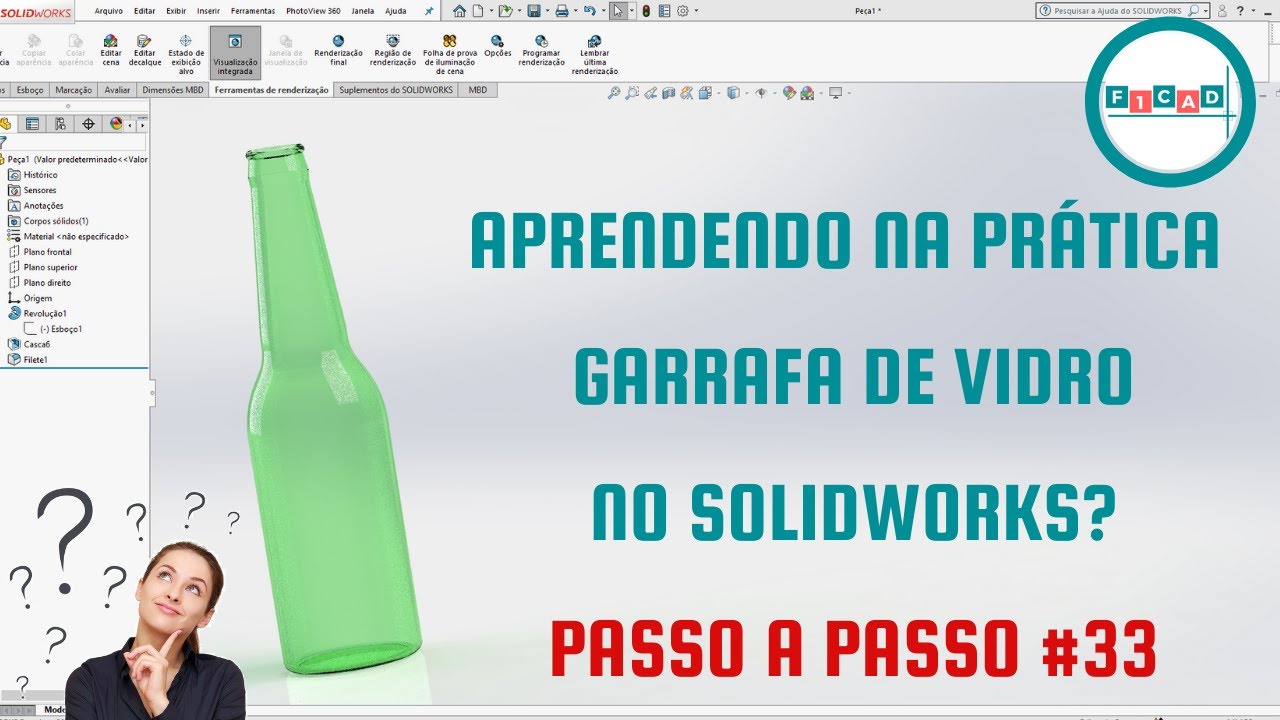Switch to the Marcação tab
Image resolution: width=1280 pixels, height=720 pixels.
[74, 90]
